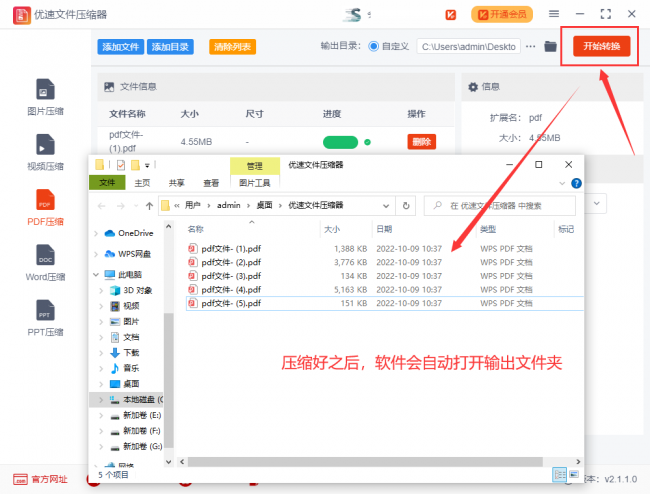The height and width of the screenshot is (494, 650).
Task: Click the 添加文件 button
Action: [121, 47]
